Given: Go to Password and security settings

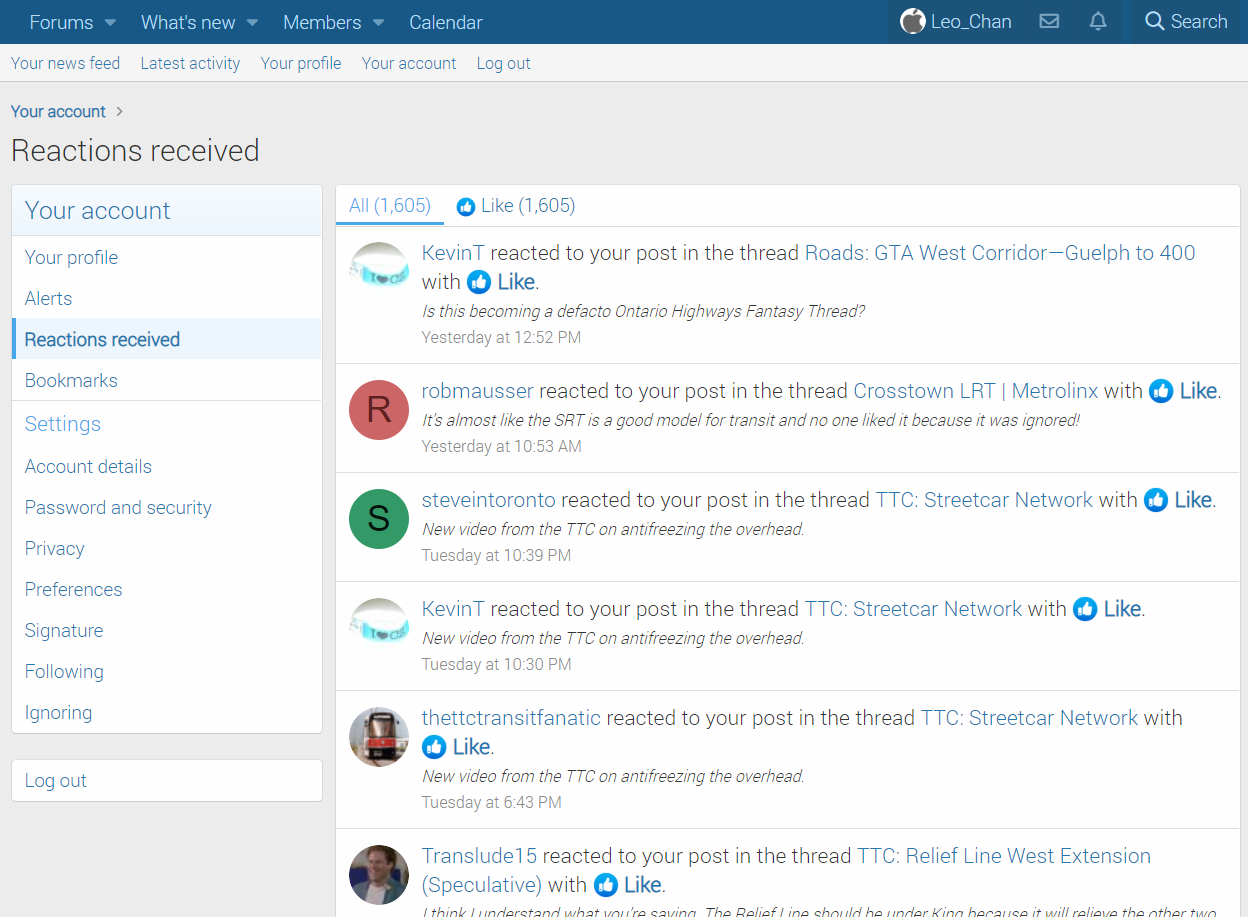Looking at the screenshot, I should click(118, 508).
